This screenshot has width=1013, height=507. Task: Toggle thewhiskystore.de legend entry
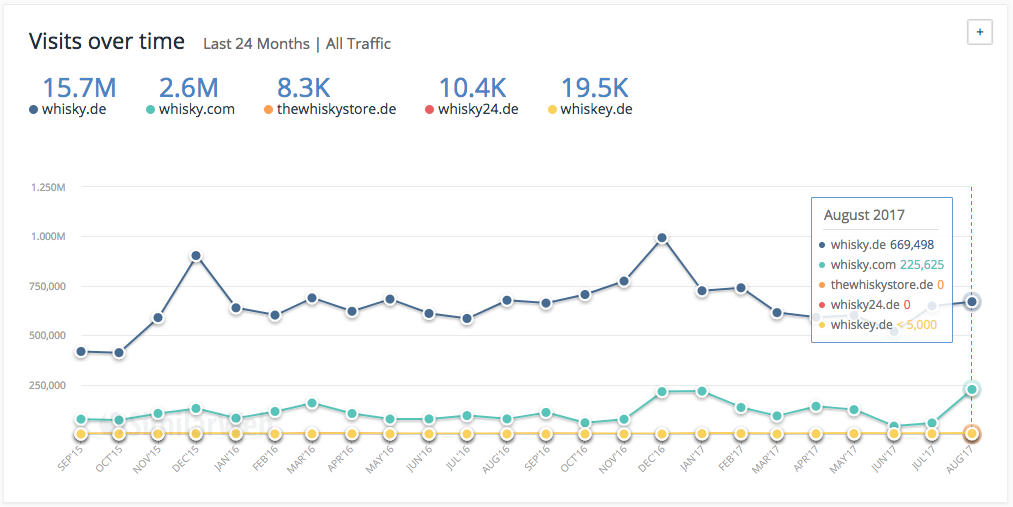coord(330,109)
